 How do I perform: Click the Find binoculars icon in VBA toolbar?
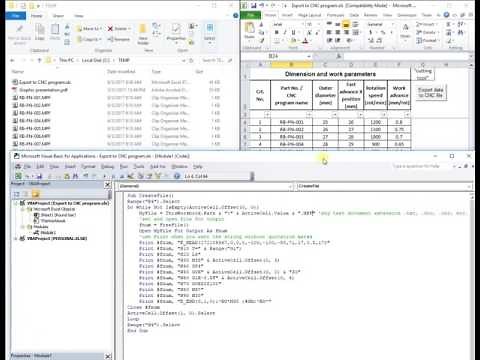[x=76, y=176]
